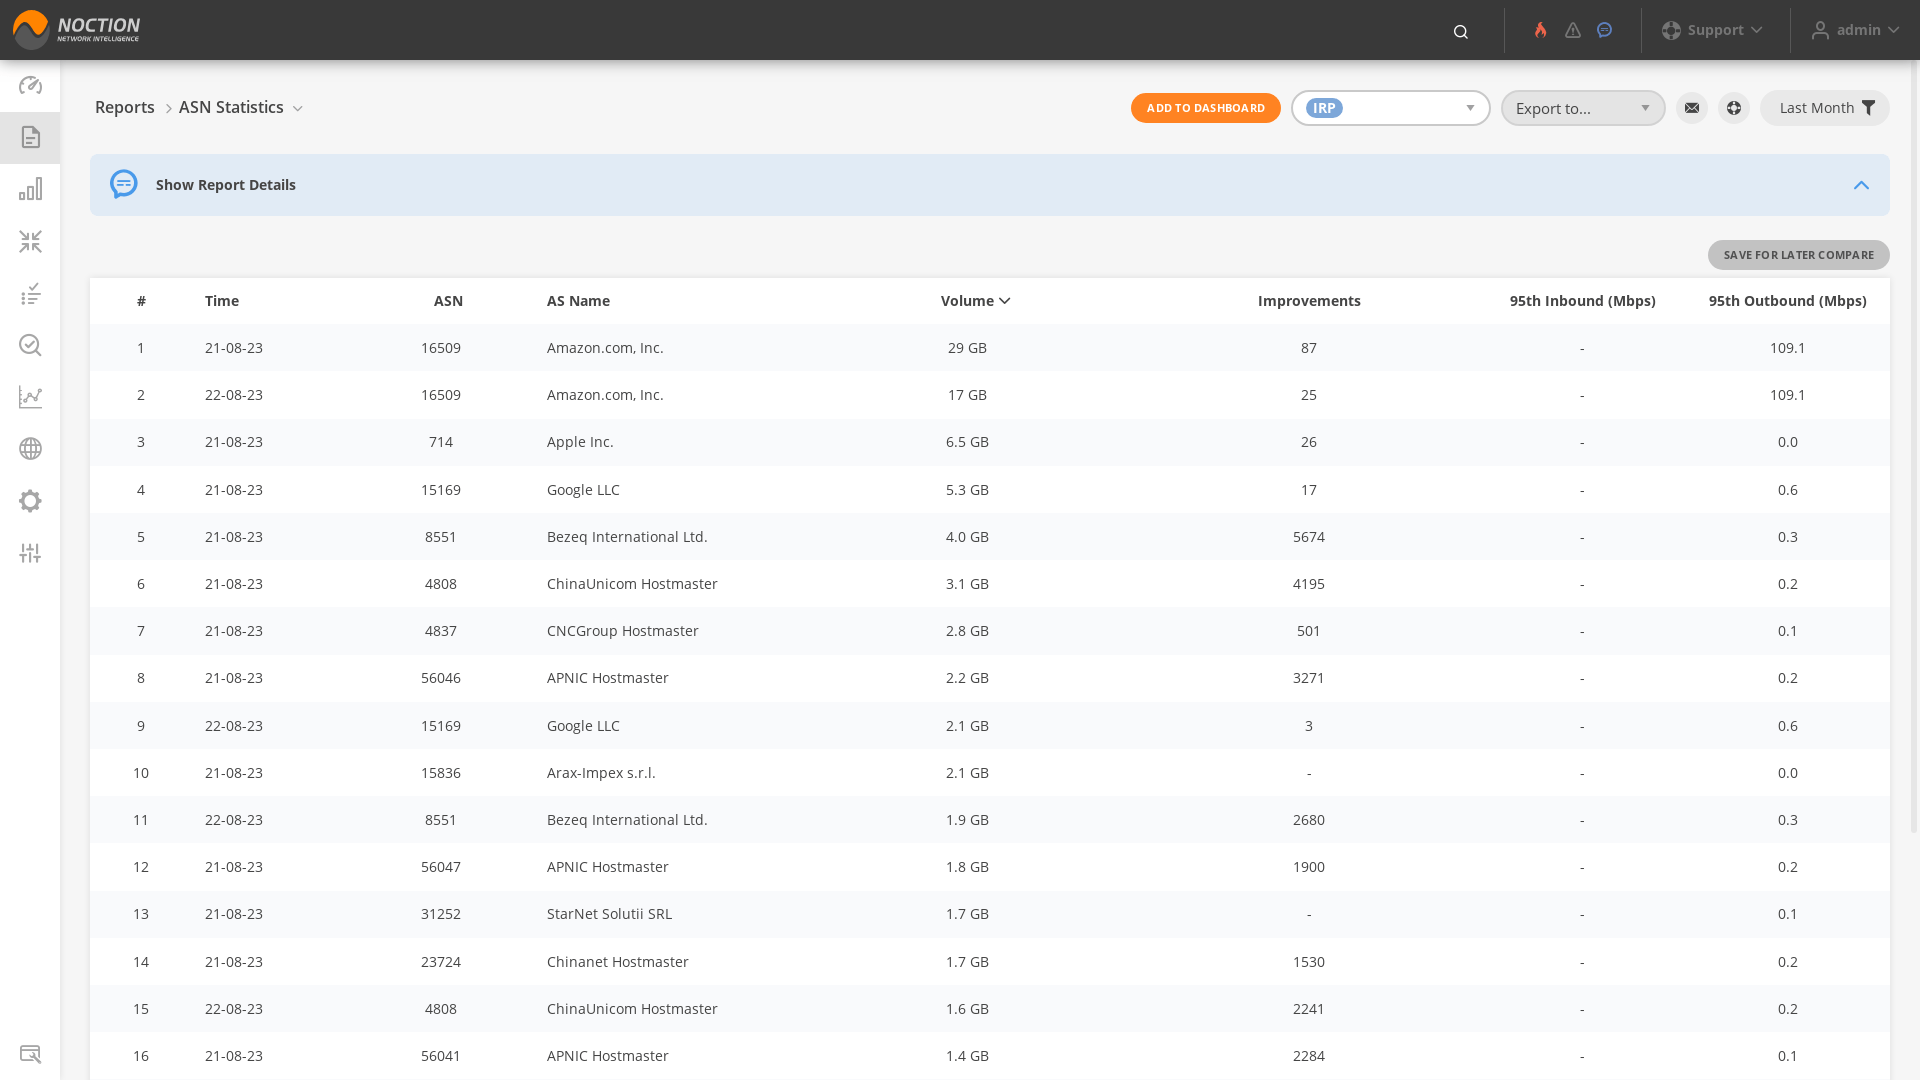1920x1080 pixels.
Task: Click the email notification icon
Action: click(1692, 107)
